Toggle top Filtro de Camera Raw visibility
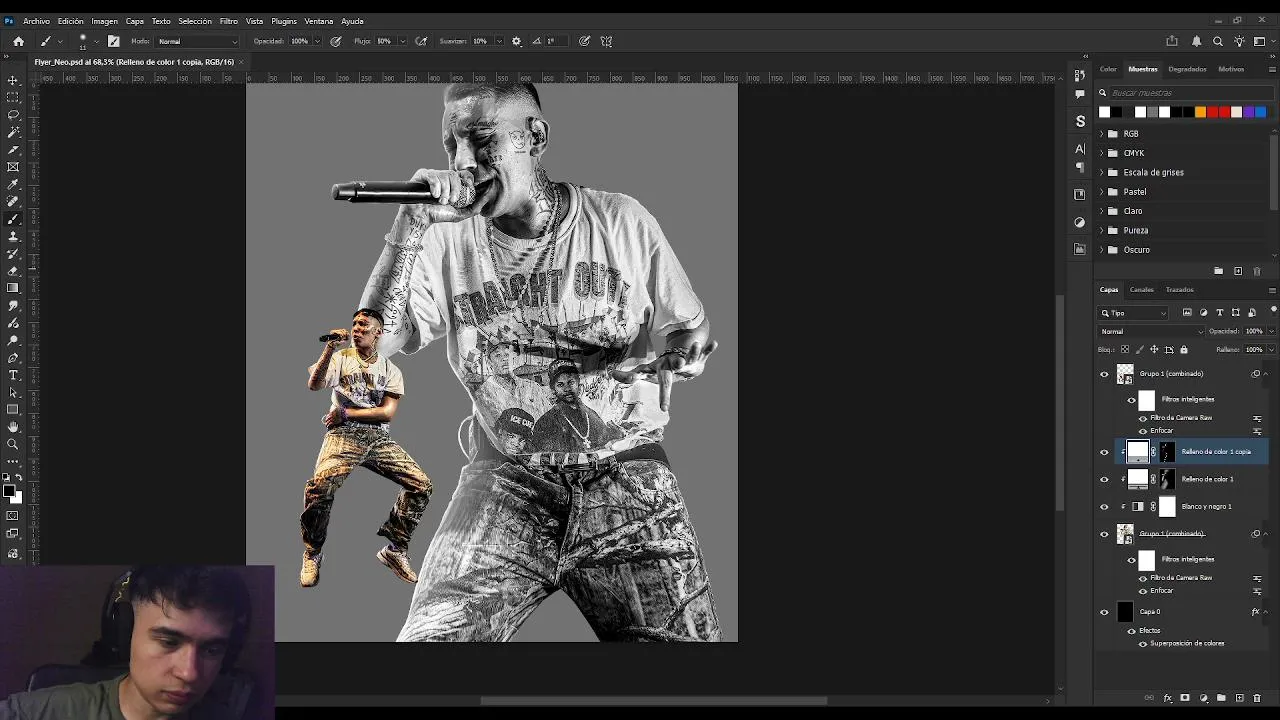 tap(1143, 418)
